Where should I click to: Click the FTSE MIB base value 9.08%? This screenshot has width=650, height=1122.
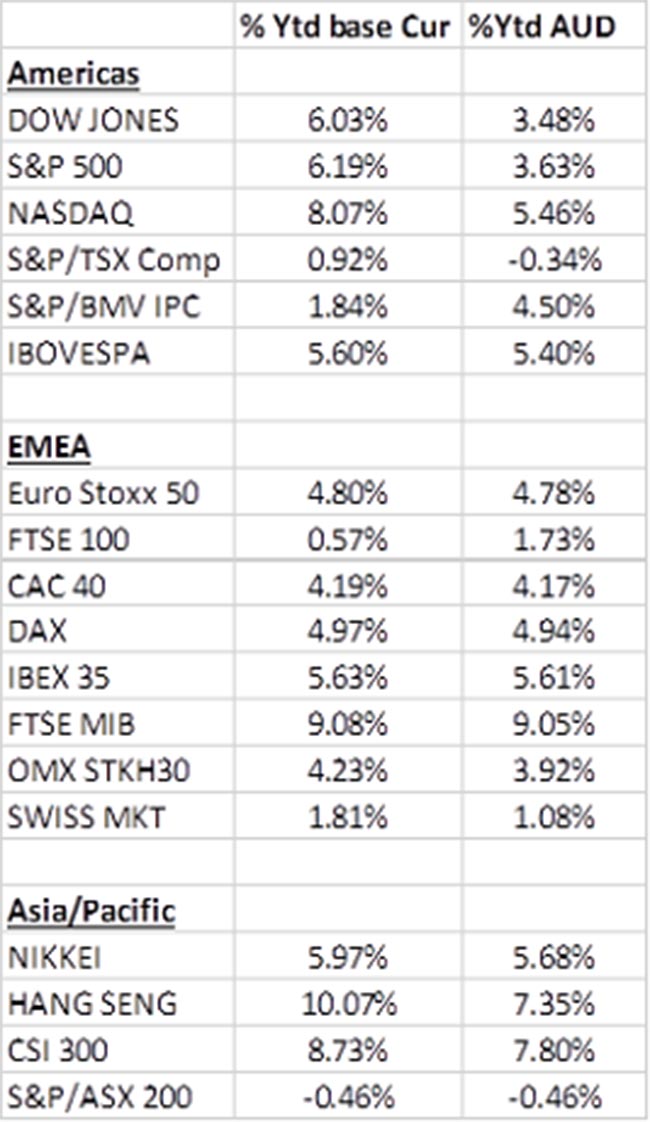[x=347, y=726]
